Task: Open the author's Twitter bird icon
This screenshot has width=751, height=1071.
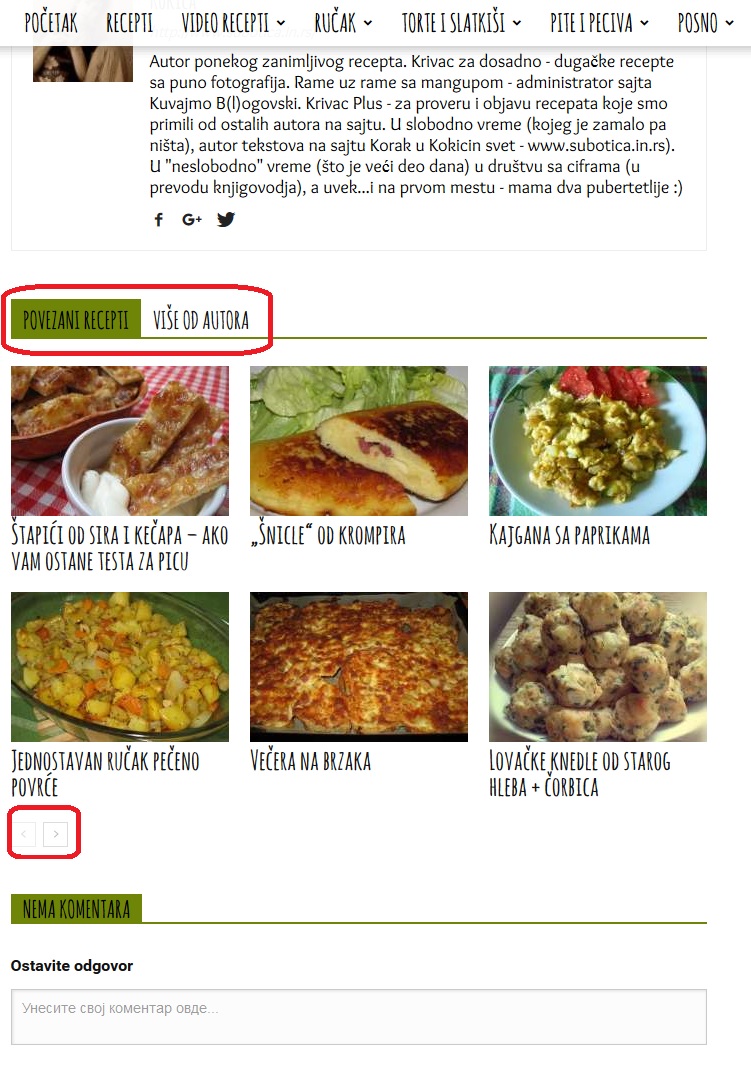Action: point(226,219)
